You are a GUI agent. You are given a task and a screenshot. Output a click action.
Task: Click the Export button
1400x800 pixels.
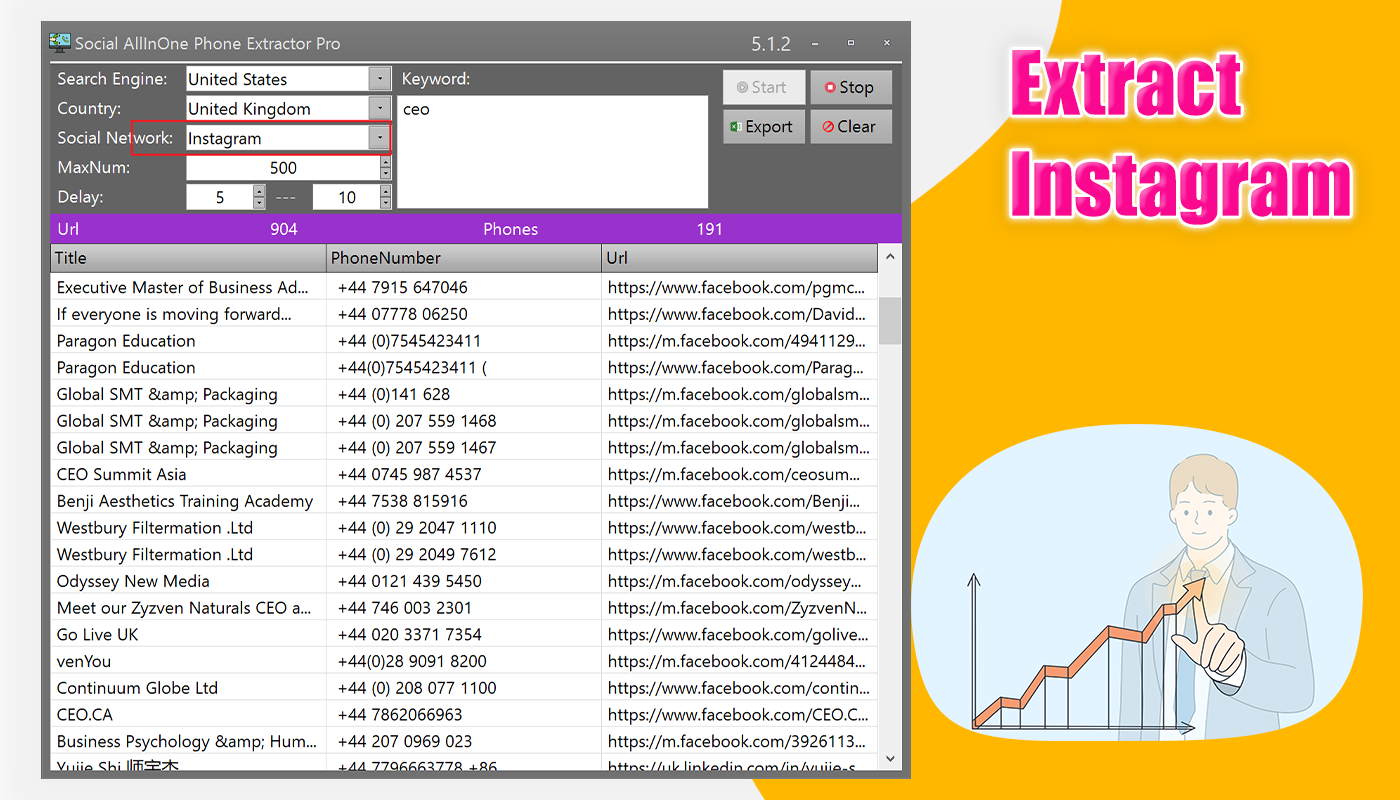tap(763, 126)
